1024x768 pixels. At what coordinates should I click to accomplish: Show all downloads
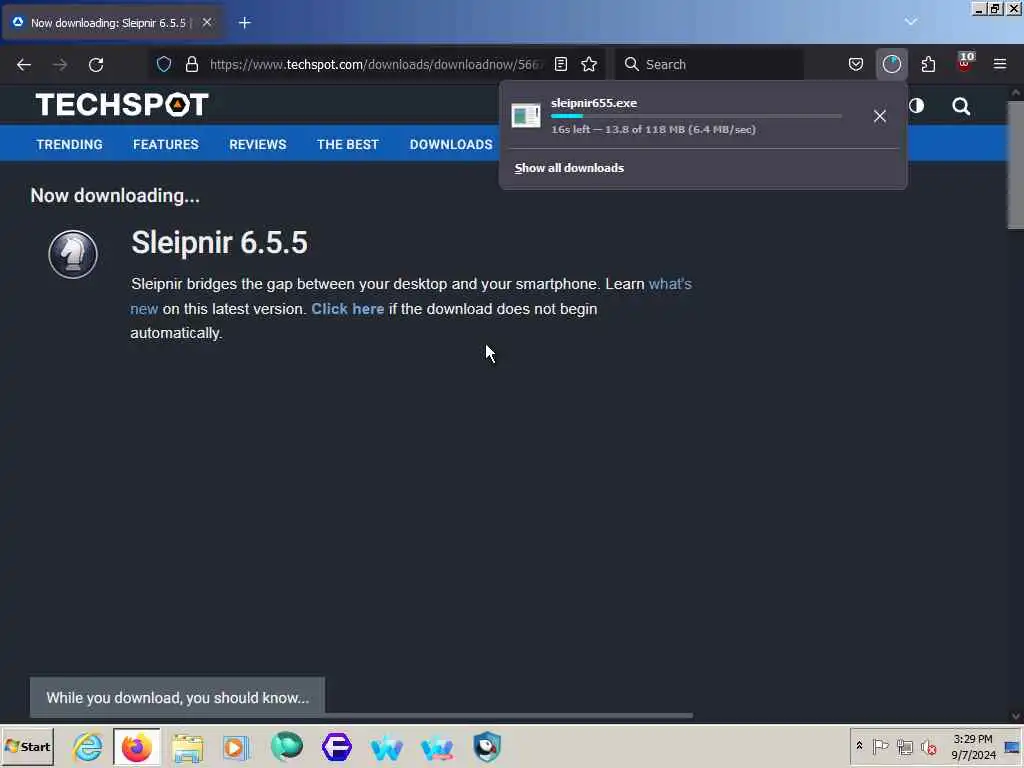pyautogui.click(x=569, y=168)
